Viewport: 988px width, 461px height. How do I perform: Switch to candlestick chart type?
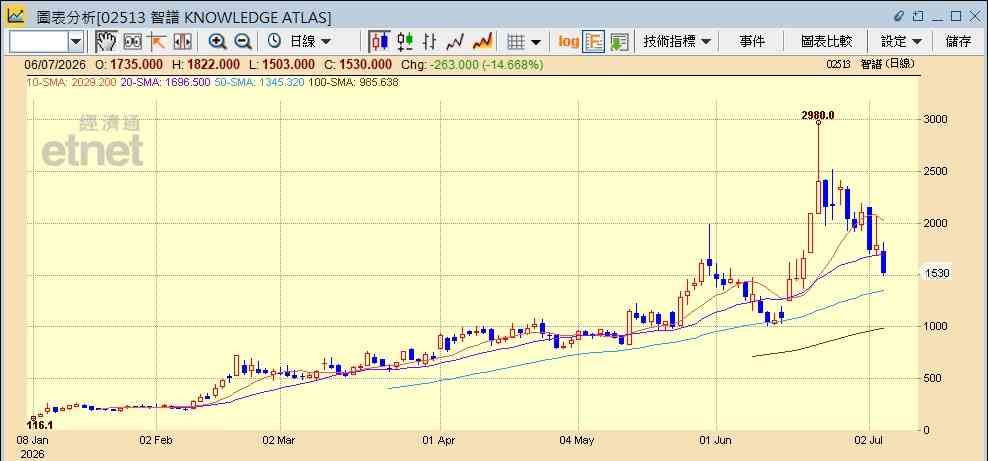tap(379, 42)
